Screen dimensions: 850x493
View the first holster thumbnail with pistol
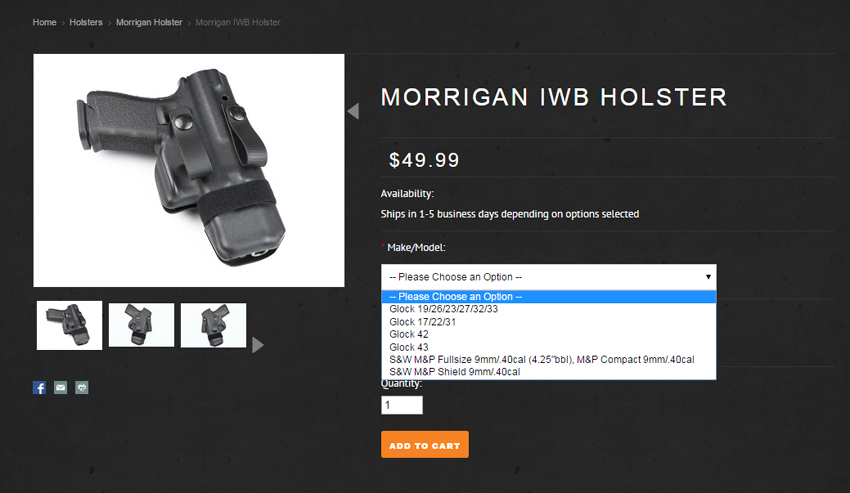69,325
